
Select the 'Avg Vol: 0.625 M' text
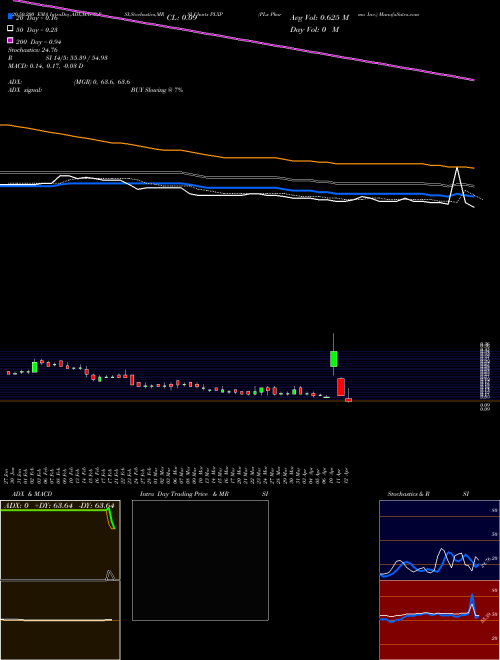click(319, 18)
